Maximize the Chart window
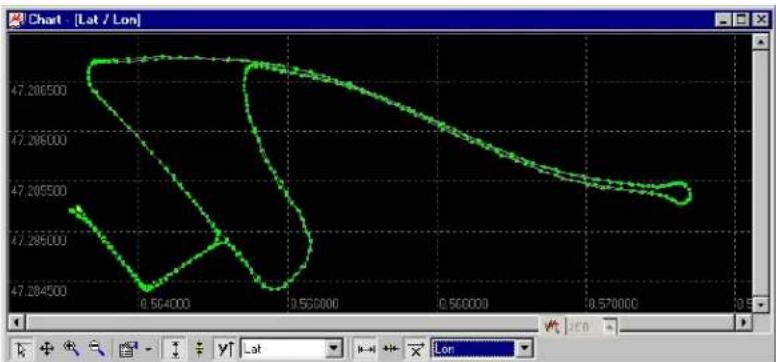 click(742, 20)
